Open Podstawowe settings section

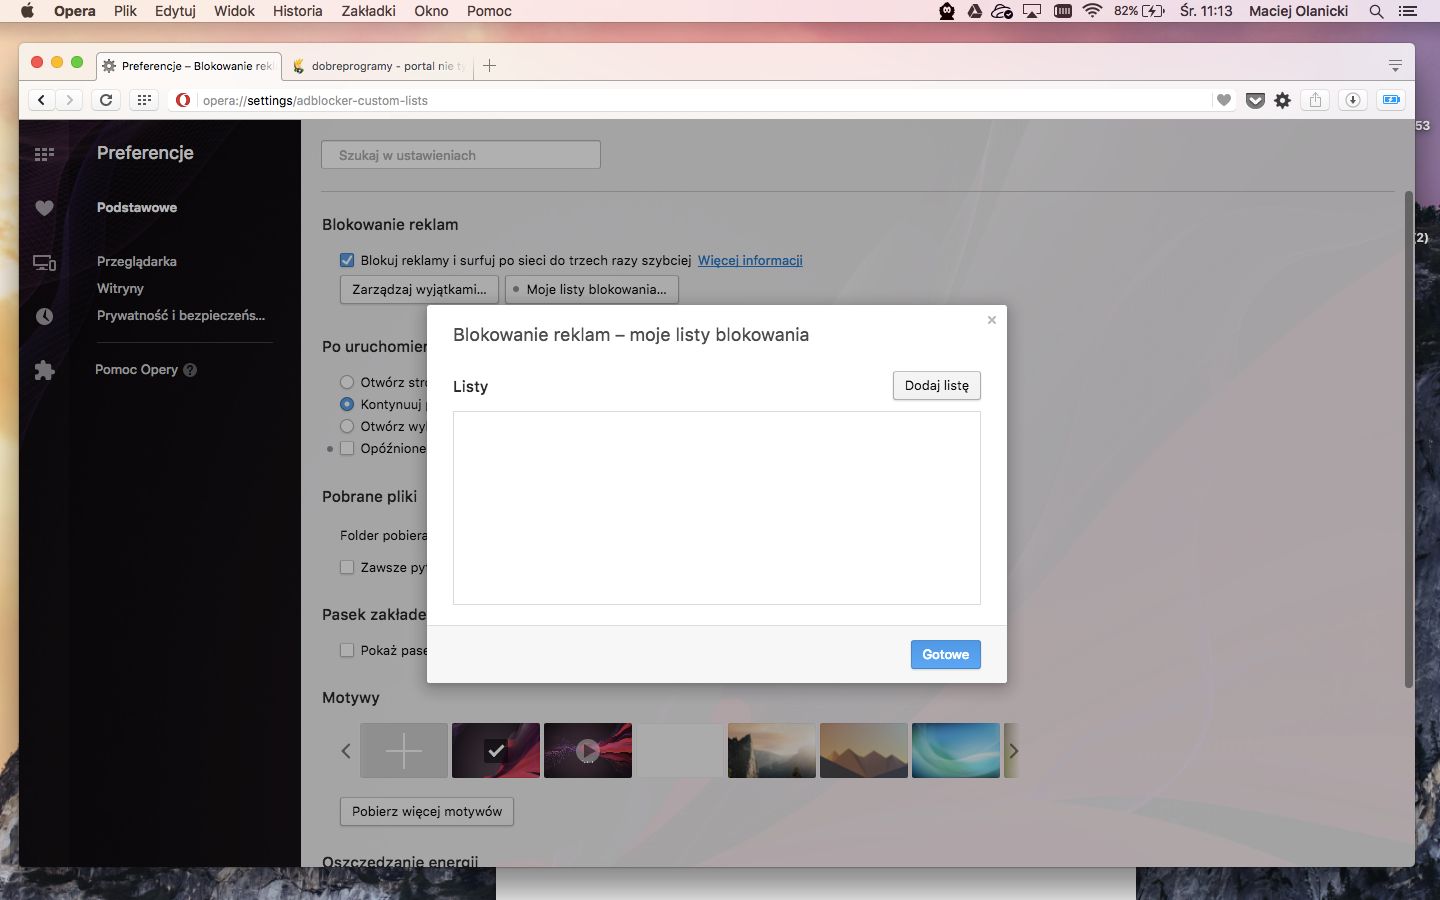coord(137,207)
